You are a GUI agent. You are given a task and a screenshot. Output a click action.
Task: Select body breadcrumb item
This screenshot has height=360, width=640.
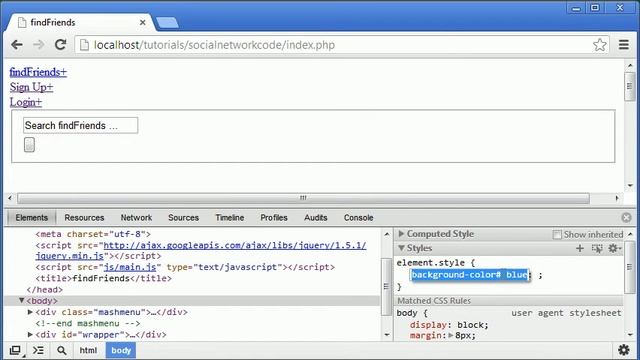121,351
